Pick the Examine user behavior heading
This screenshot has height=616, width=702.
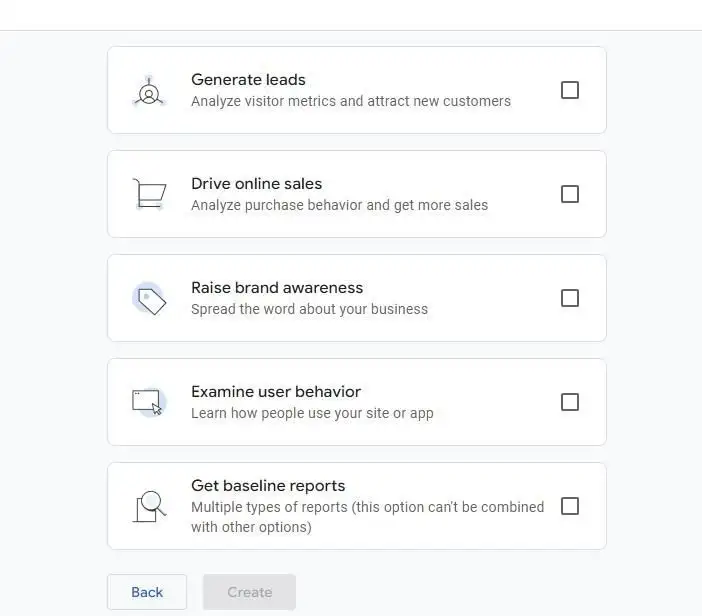pyautogui.click(x=276, y=391)
